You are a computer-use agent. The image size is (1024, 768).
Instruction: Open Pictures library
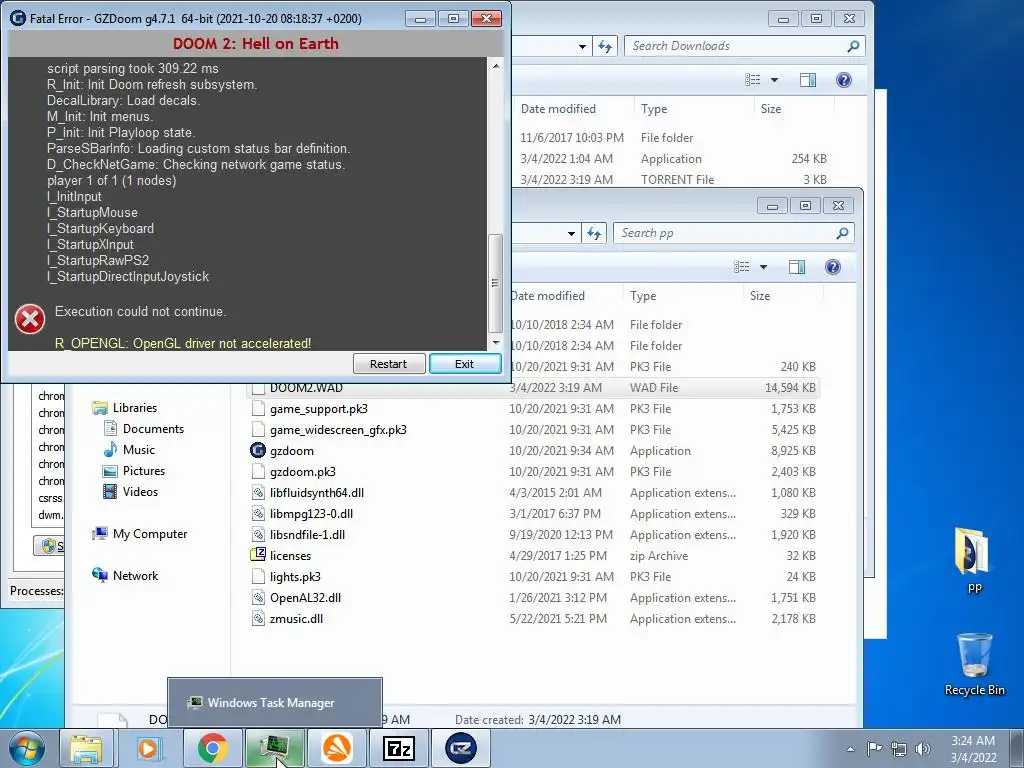(144, 471)
